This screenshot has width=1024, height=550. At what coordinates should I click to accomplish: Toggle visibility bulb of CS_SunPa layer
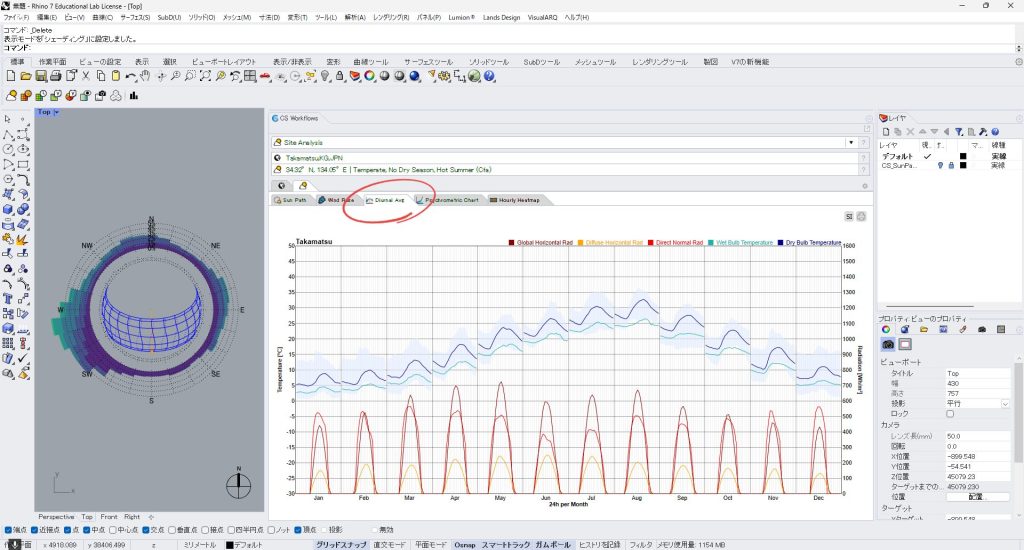point(940,166)
